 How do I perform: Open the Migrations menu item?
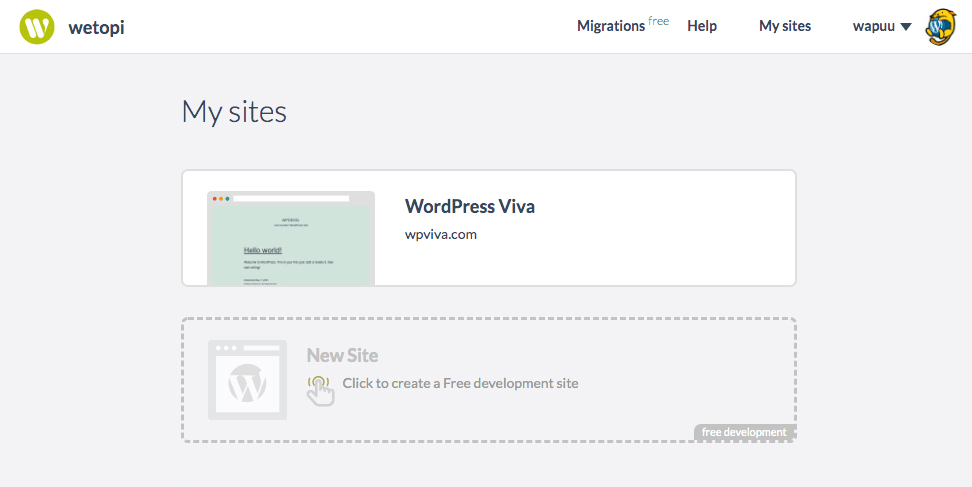click(x=611, y=26)
